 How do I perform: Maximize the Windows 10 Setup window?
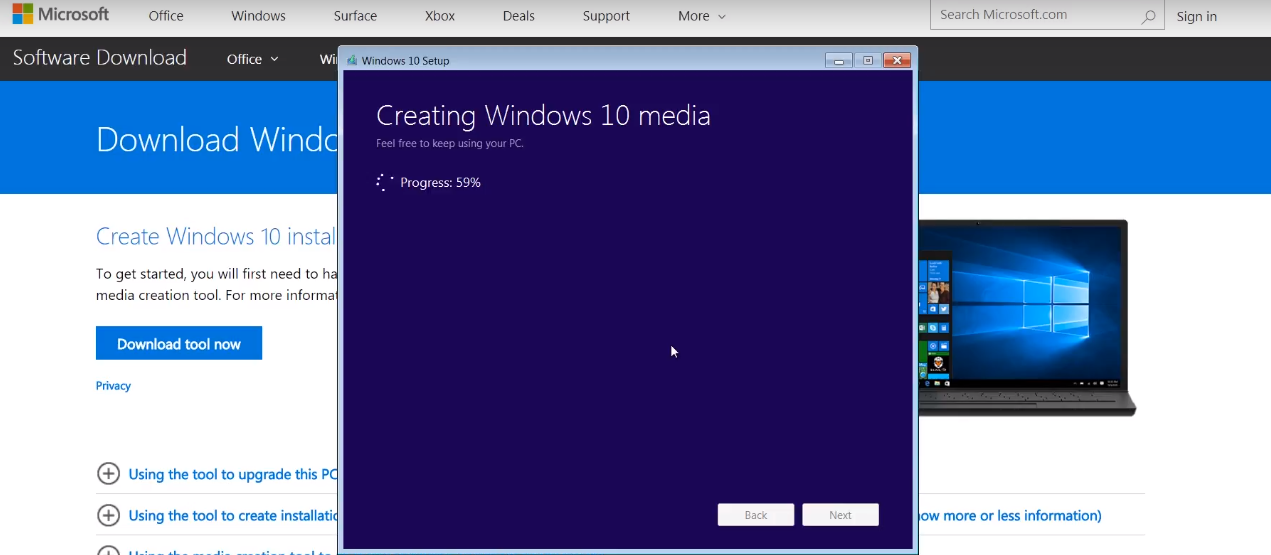coord(868,61)
